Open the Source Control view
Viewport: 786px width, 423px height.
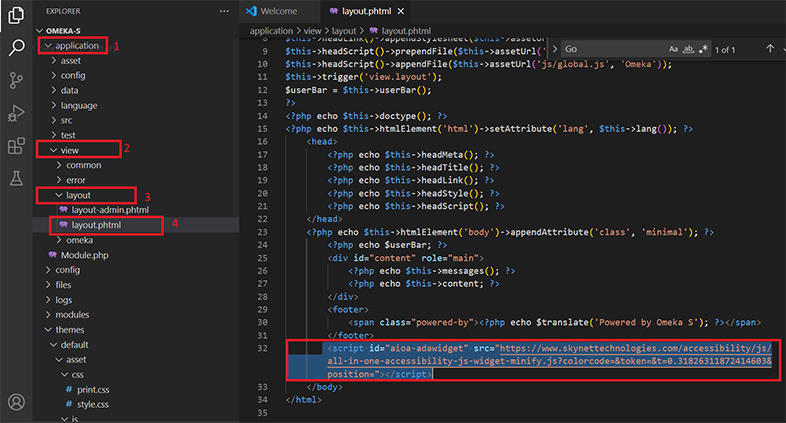(16, 80)
